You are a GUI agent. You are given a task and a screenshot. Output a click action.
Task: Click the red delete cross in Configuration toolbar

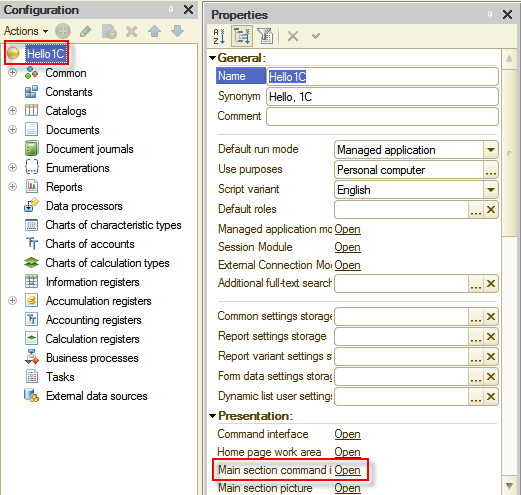click(131, 32)
